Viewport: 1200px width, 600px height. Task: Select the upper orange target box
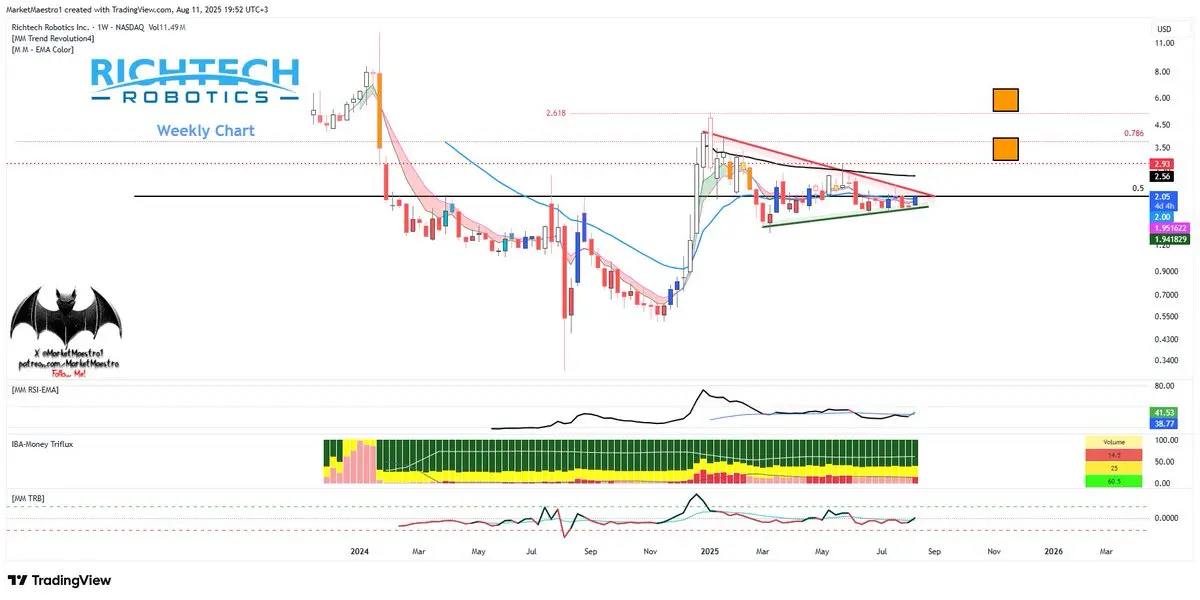[x=1005, y=100]
